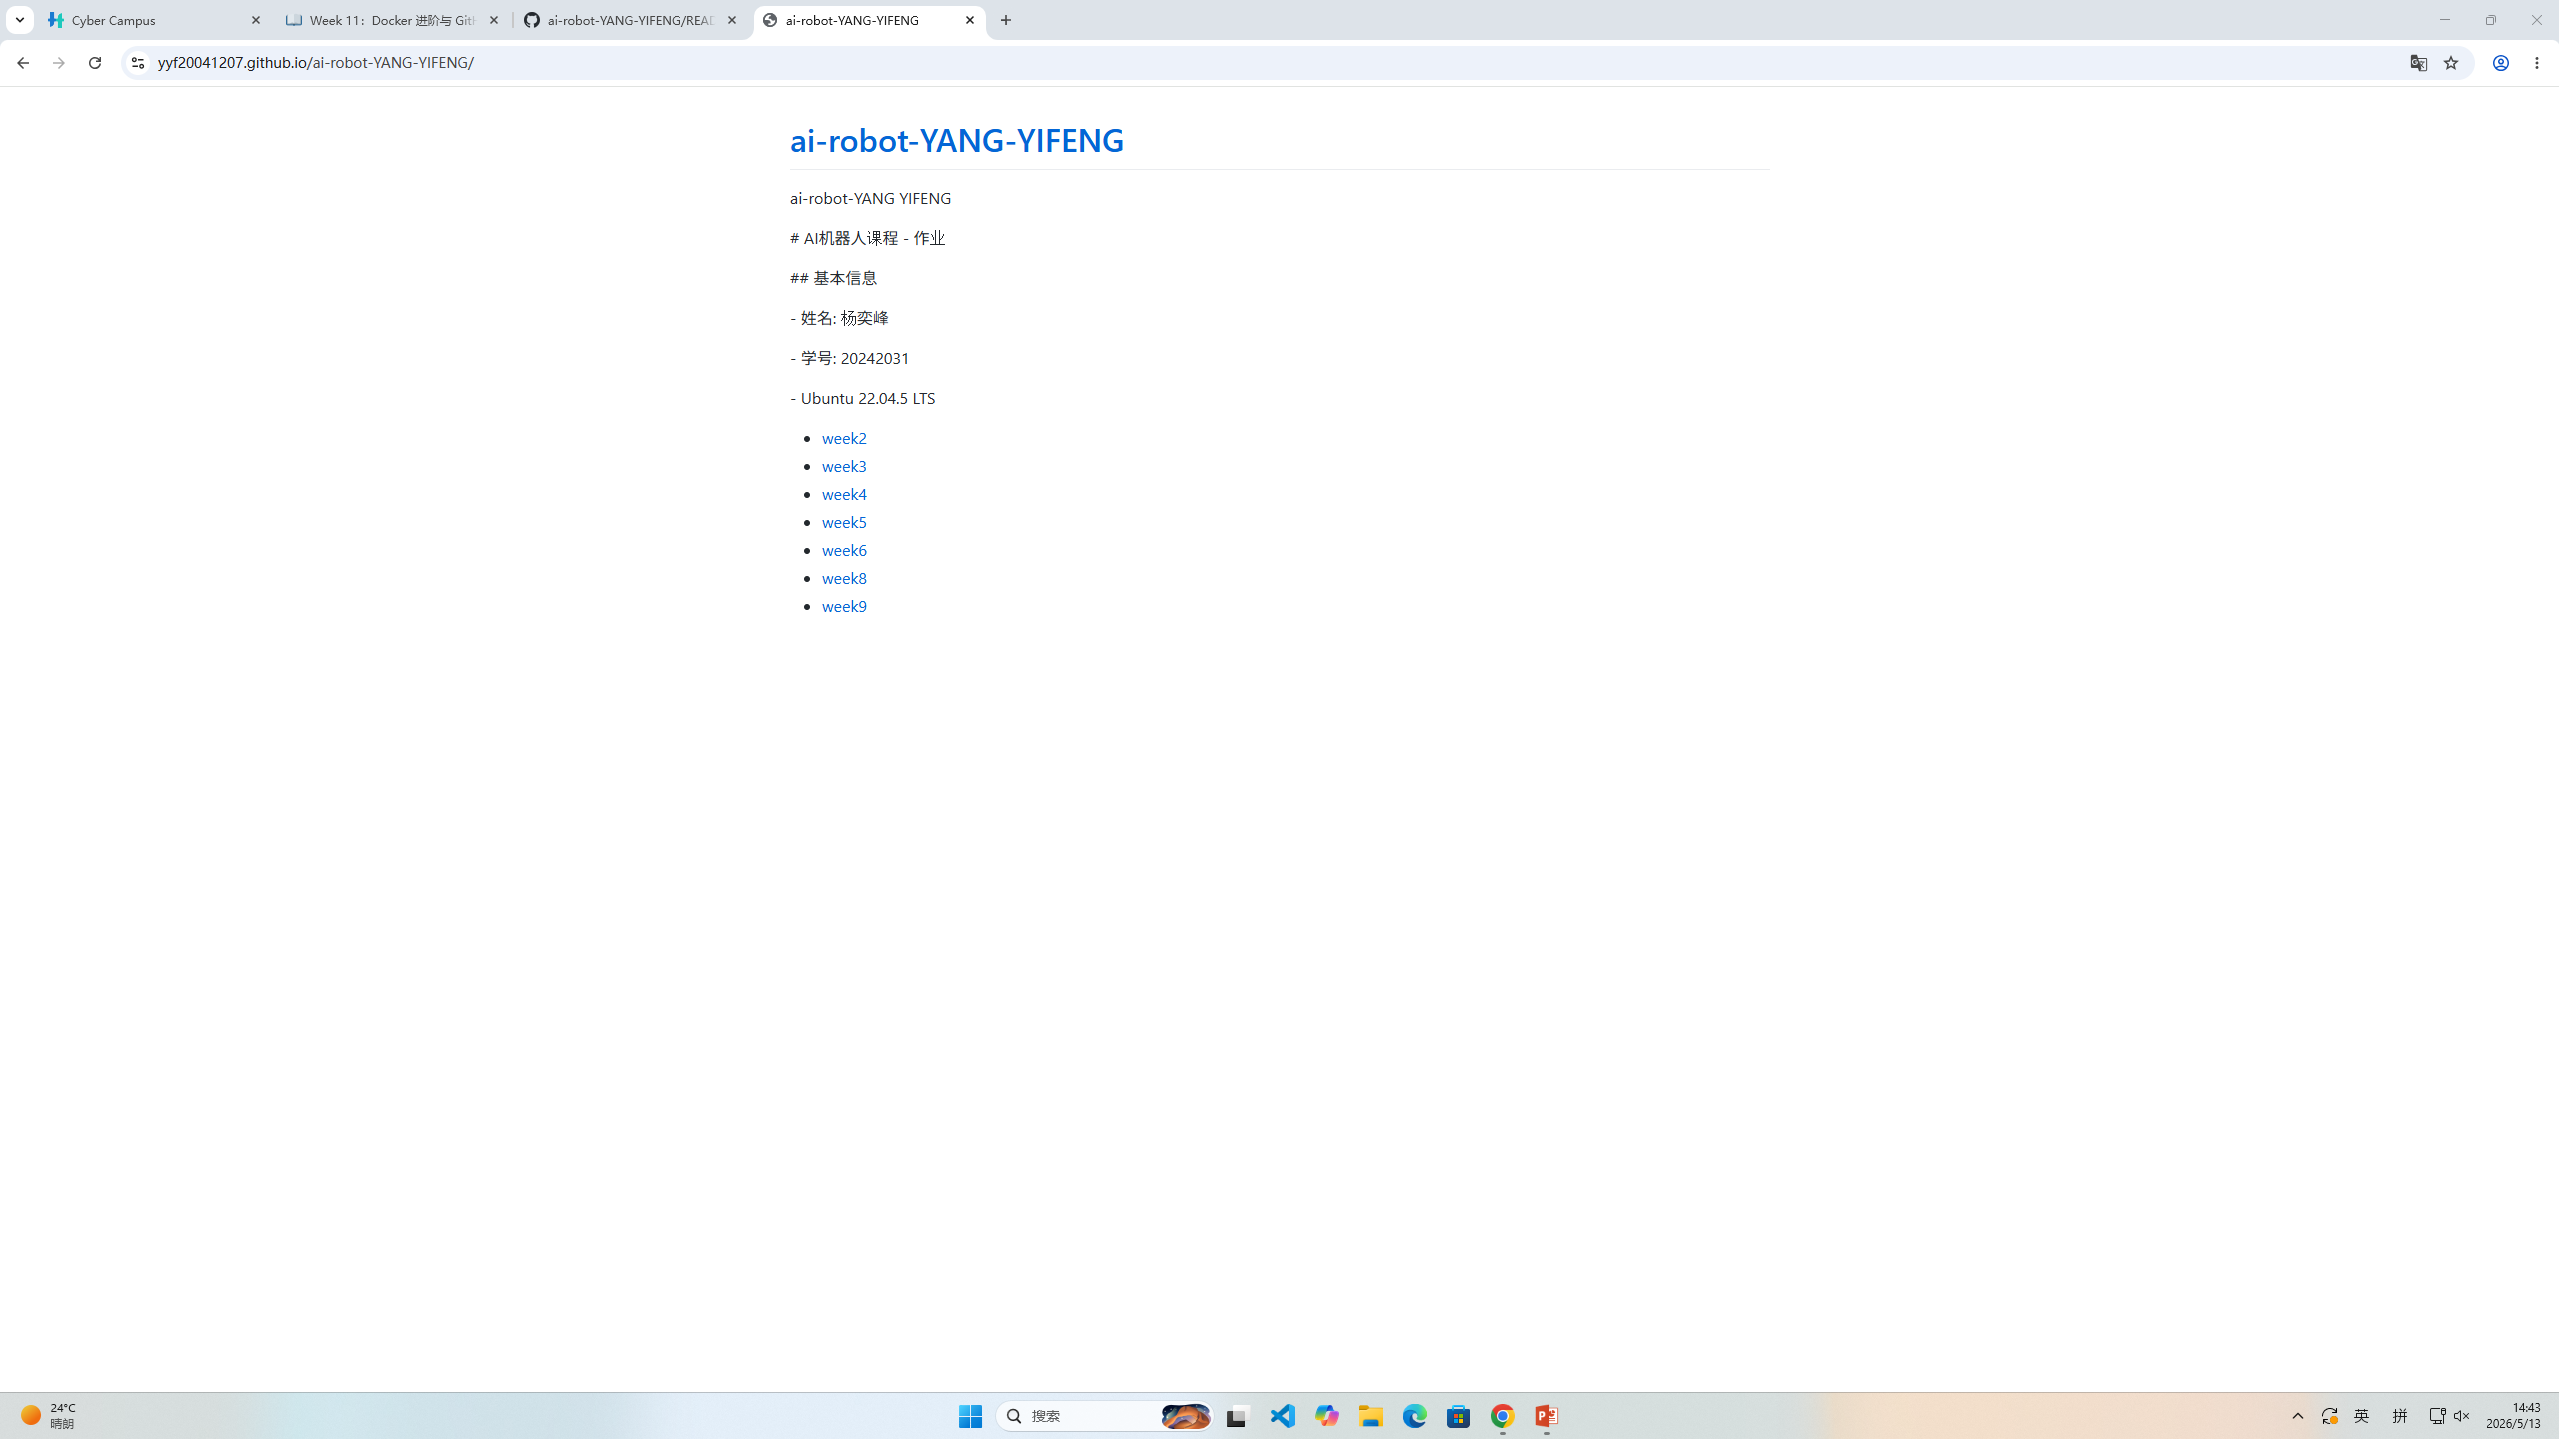Screen dimensions: 2559x1439
Task: View site information icon in address bar
Action: [x=137, y=63]
